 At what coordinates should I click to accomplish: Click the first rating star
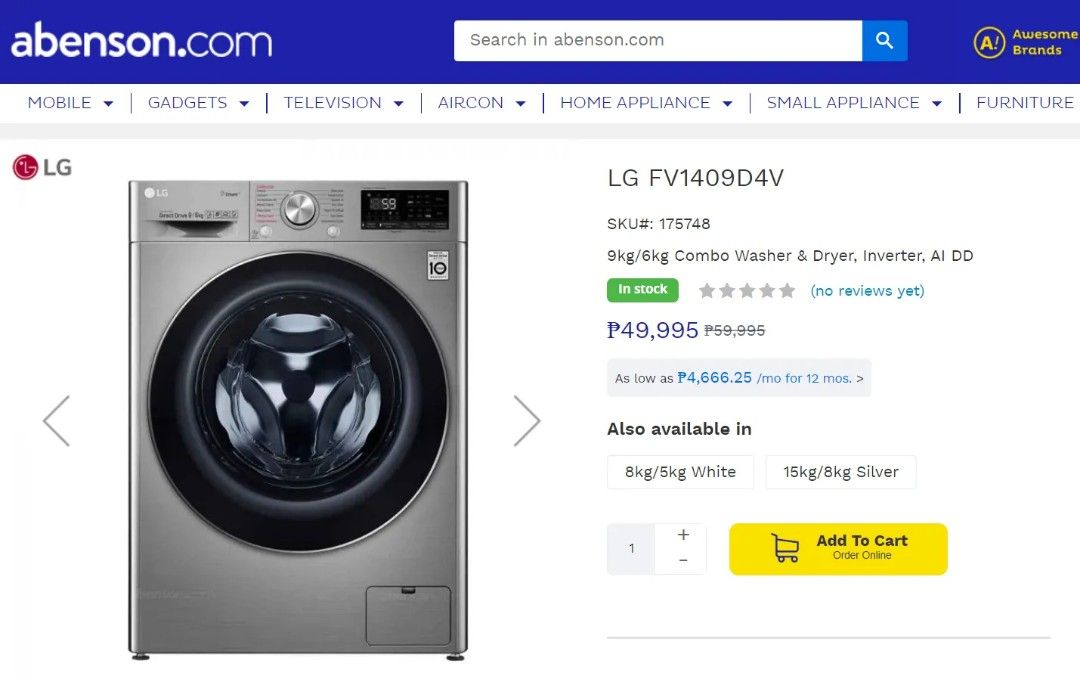[x=709, y=290]
